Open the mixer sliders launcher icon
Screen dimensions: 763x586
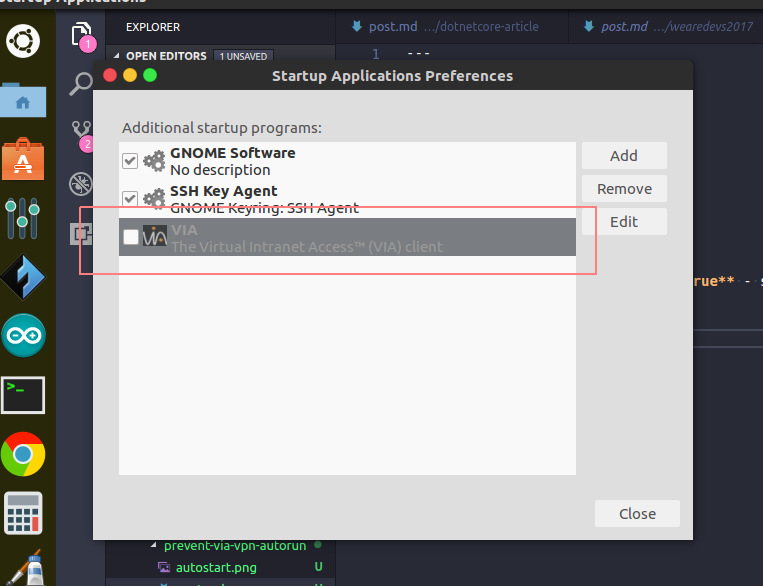click(x=22, y=219)
